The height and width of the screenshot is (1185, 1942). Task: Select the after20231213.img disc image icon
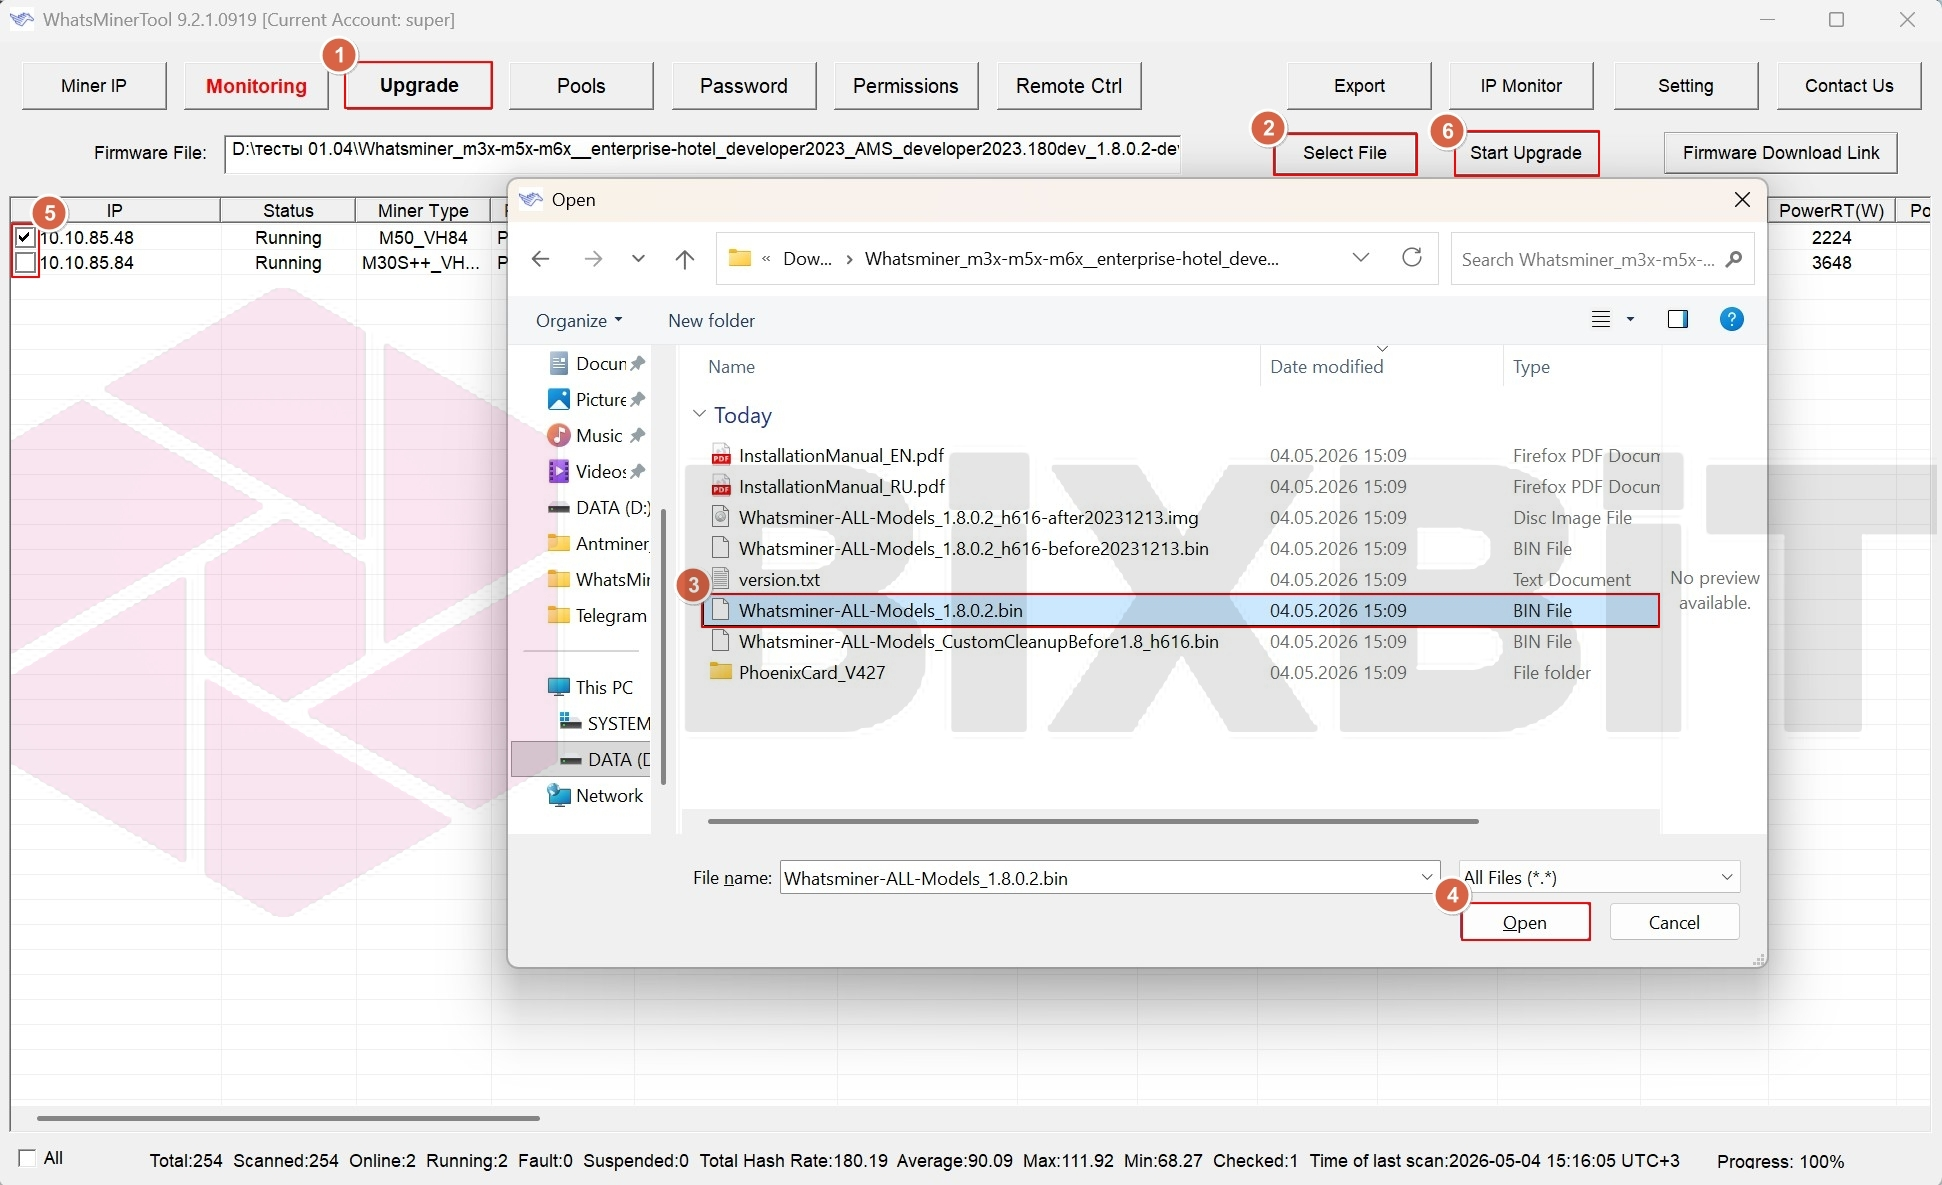click(x=720, y=517)
